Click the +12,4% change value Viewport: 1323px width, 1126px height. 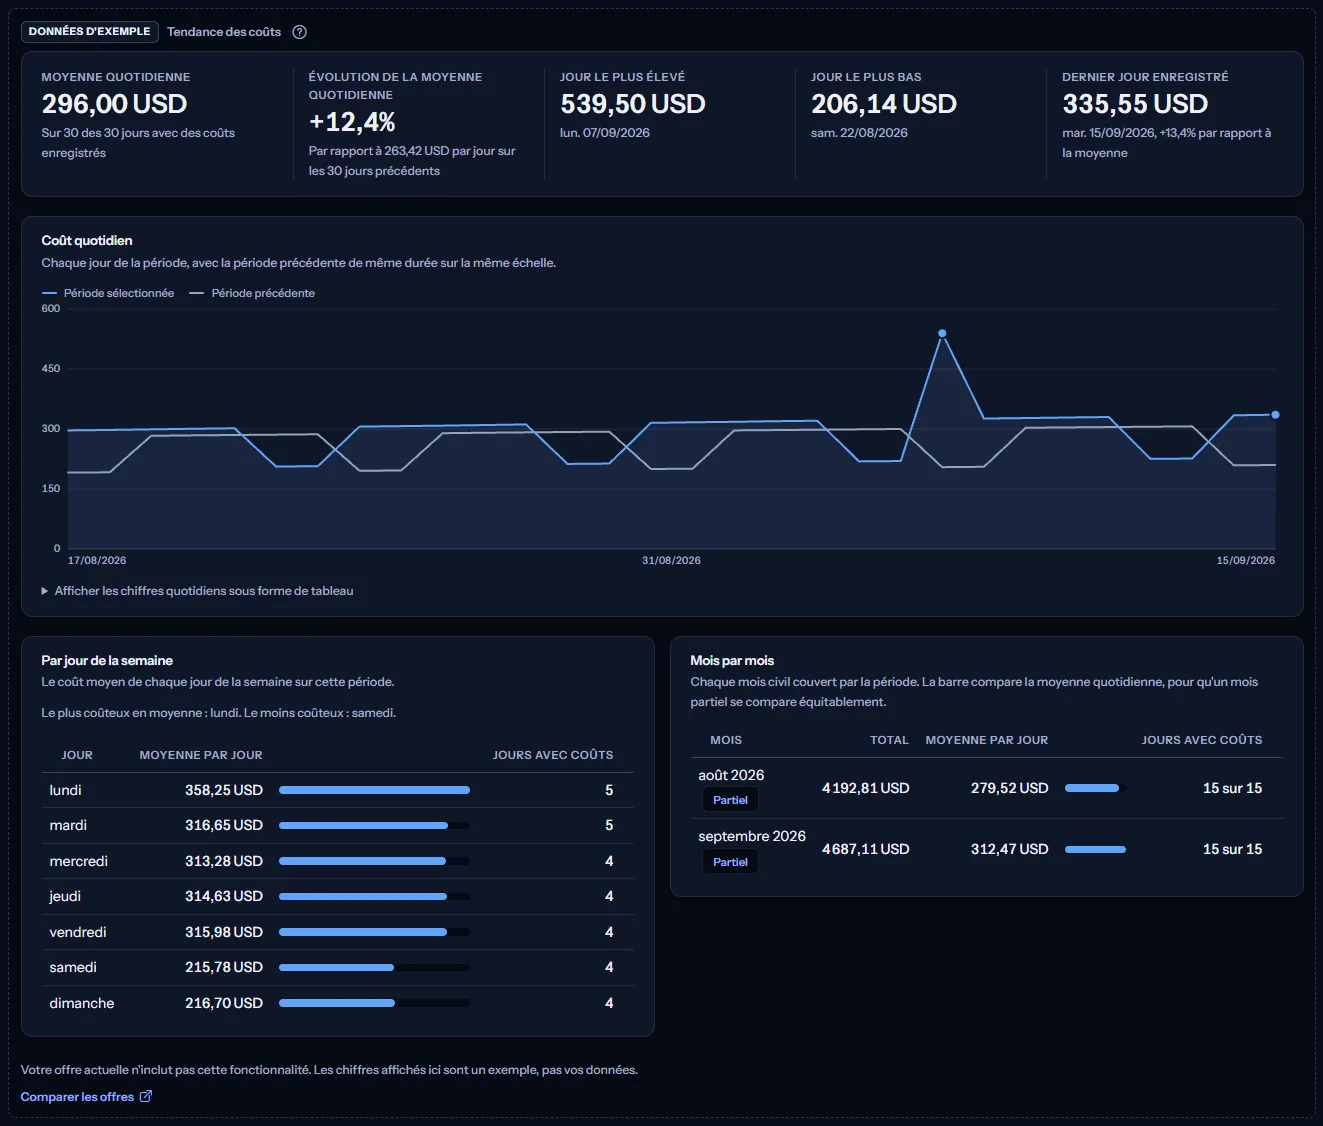pyautogui.click(x=352, y=122)
